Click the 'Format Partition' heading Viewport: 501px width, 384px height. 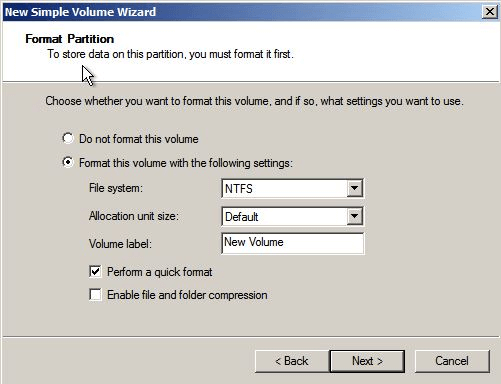click(69, 39)
